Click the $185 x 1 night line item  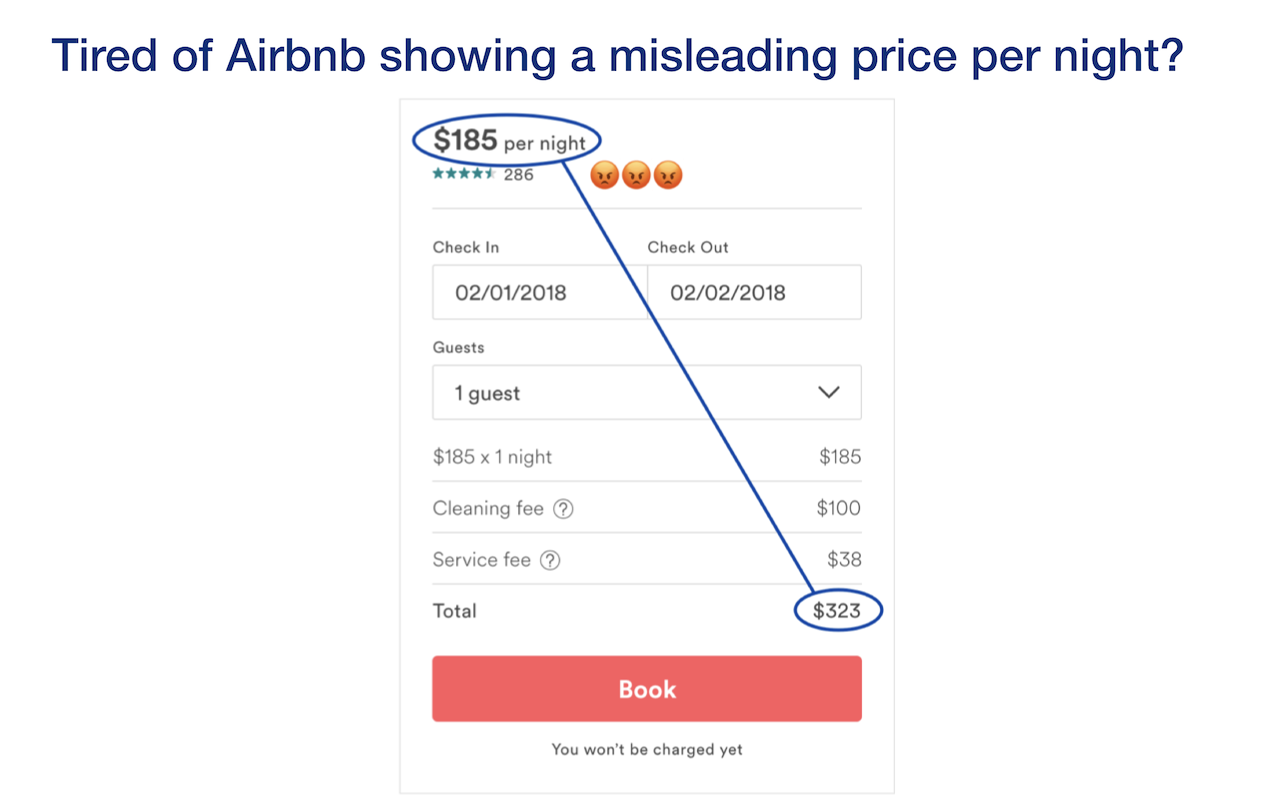click(491, 456)
